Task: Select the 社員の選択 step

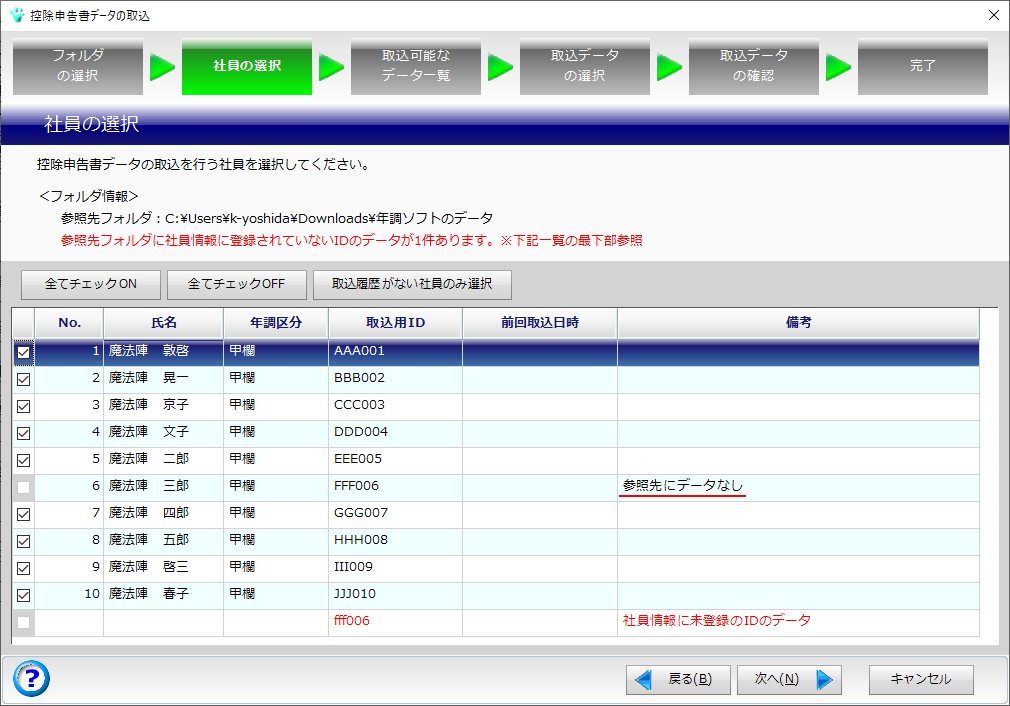Action: pyautogui.click(x=247, y=66)
